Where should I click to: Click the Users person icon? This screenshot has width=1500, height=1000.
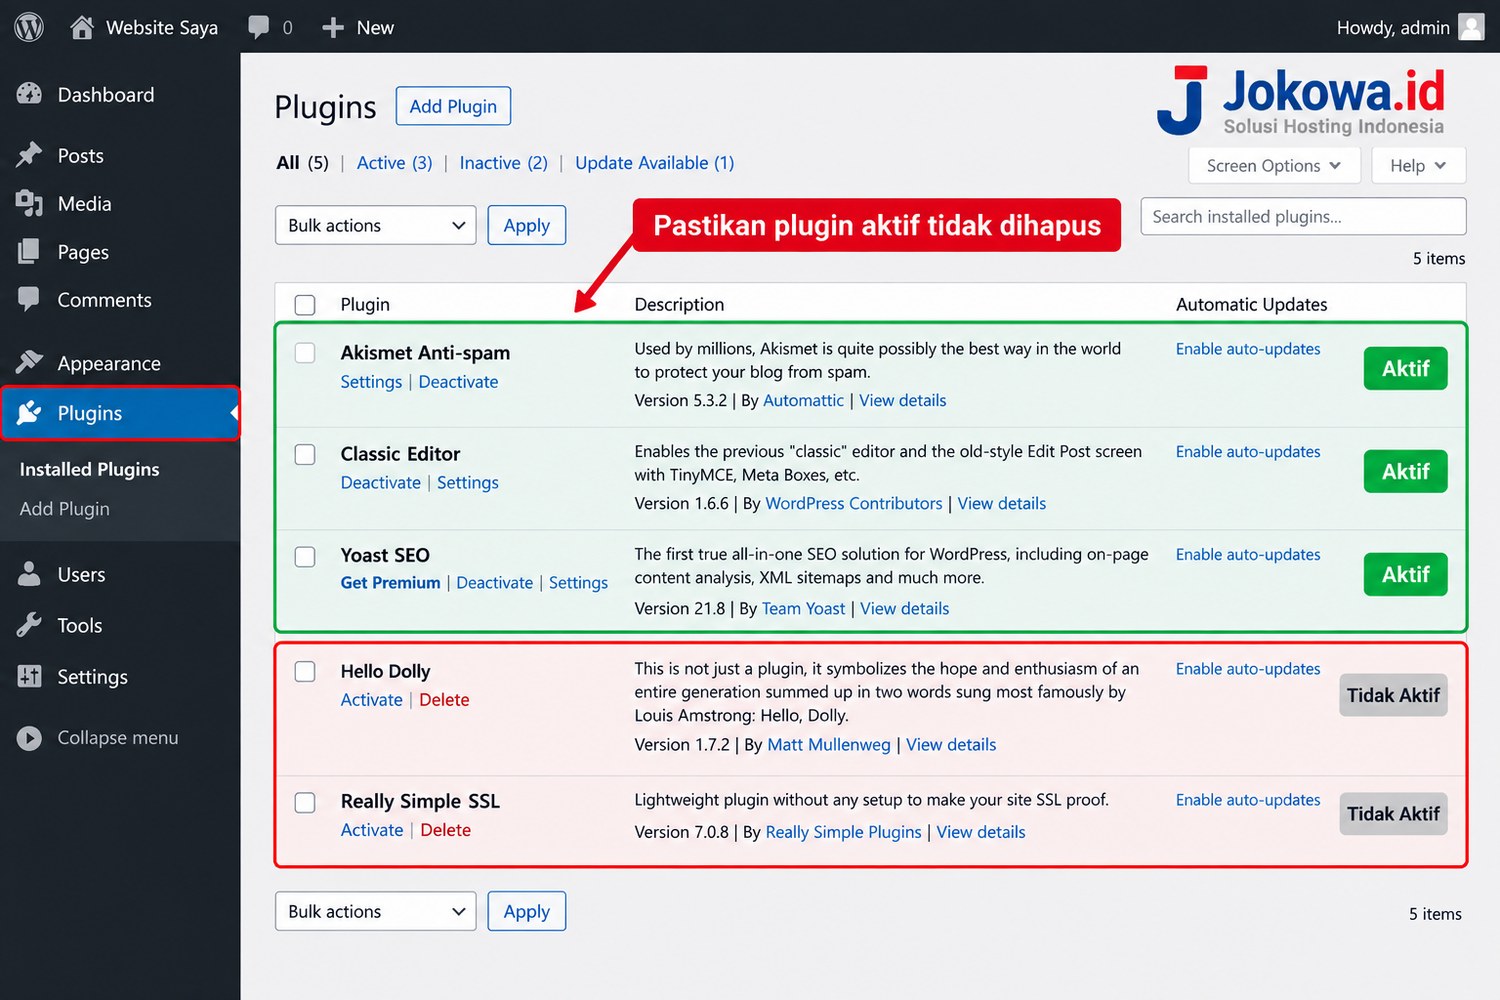(30, 574)
